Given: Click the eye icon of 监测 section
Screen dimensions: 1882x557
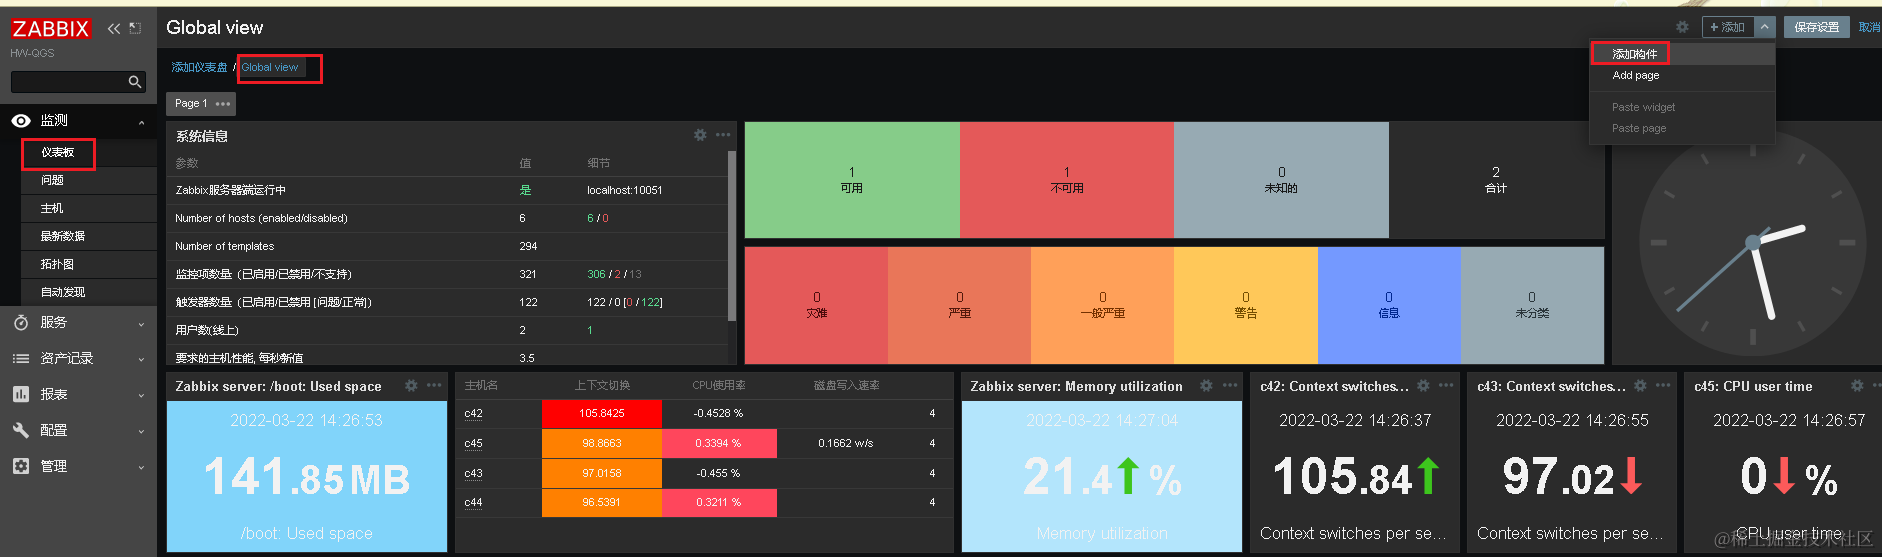Looking at the screenshot, I should (x=21, y=120).
